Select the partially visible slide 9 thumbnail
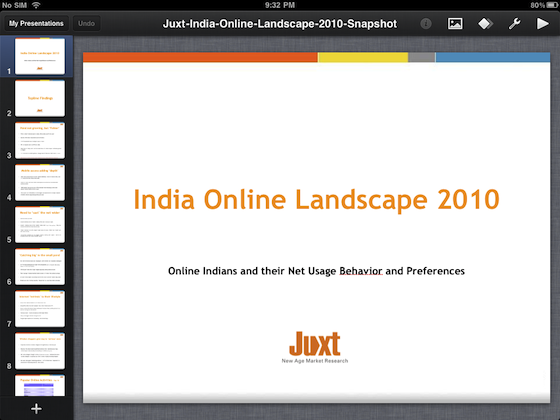 [x=40, y=385]
